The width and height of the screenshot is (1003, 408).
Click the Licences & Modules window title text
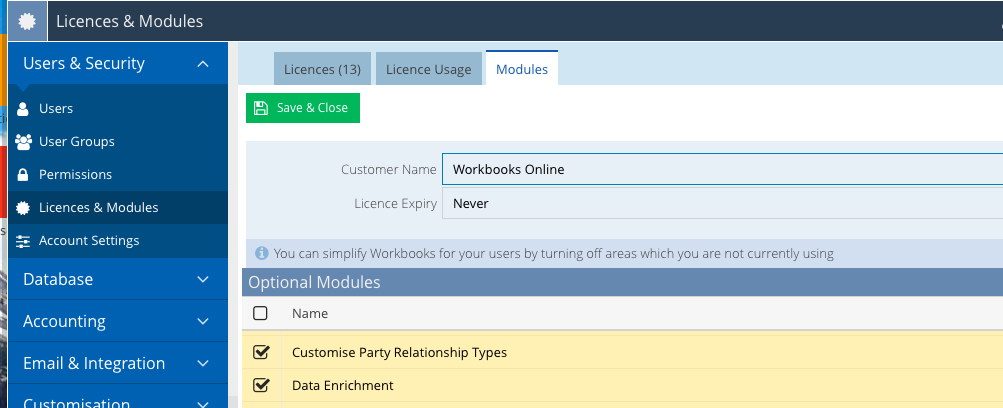tap(130, 21)
